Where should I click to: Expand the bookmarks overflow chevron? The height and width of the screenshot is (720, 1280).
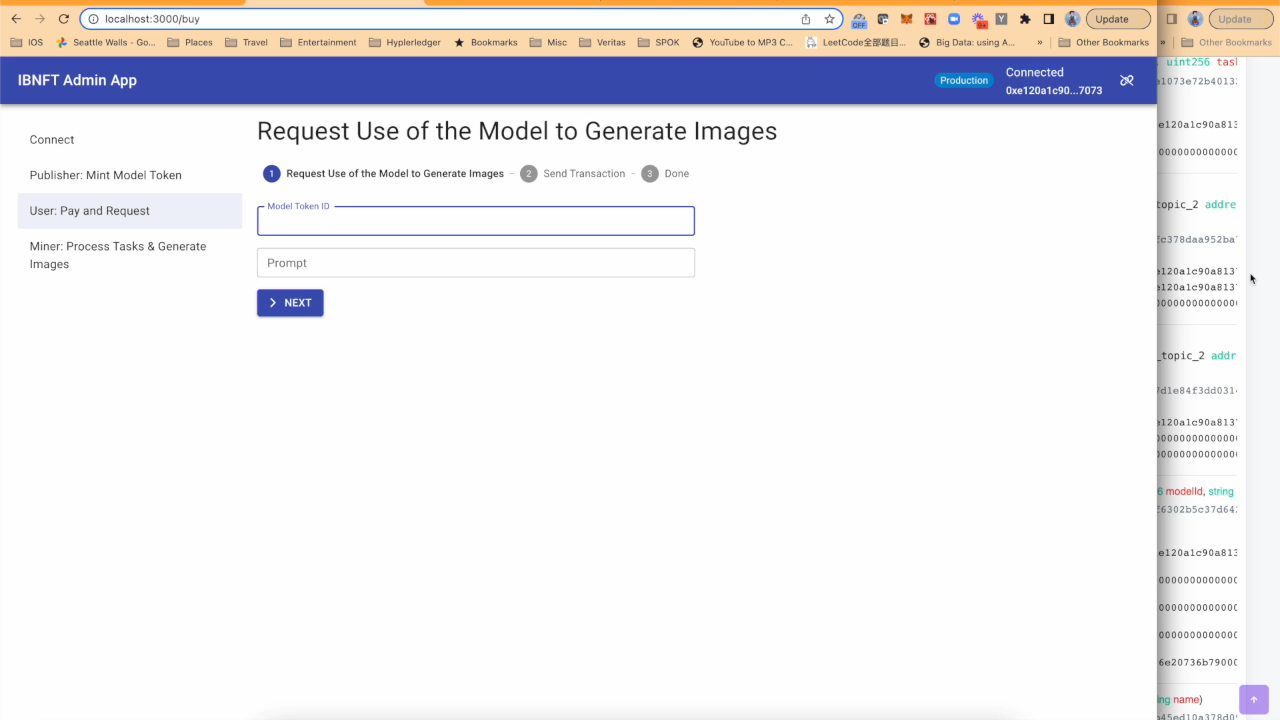(x=1040, y=42)
